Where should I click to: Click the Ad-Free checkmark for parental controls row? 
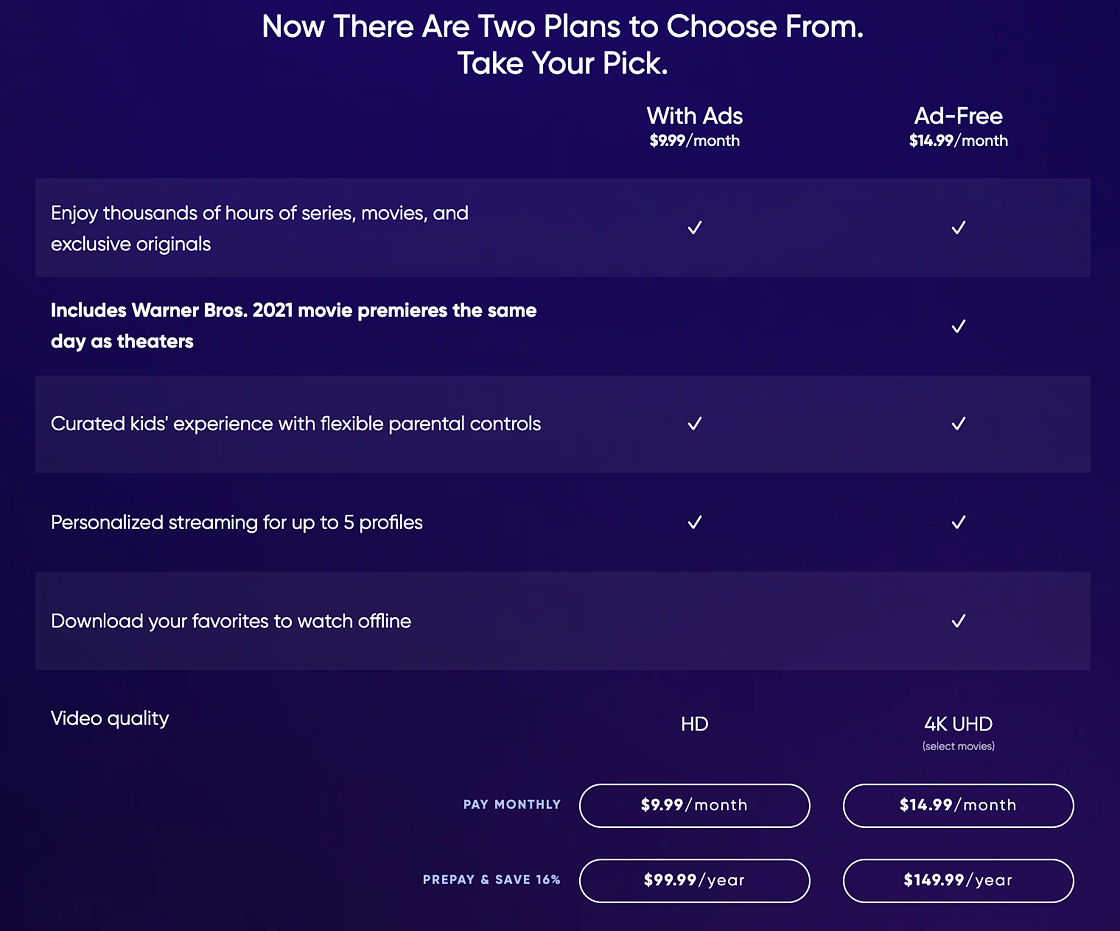[x=958, y=423]
